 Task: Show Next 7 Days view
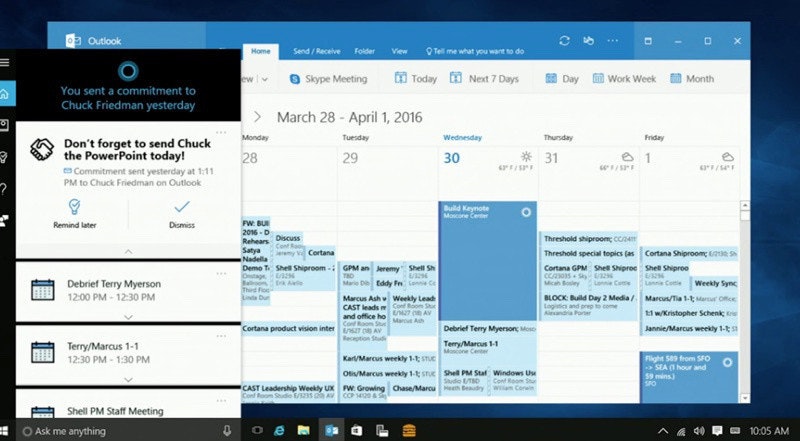pyautogui.click(x=484, y=78)
